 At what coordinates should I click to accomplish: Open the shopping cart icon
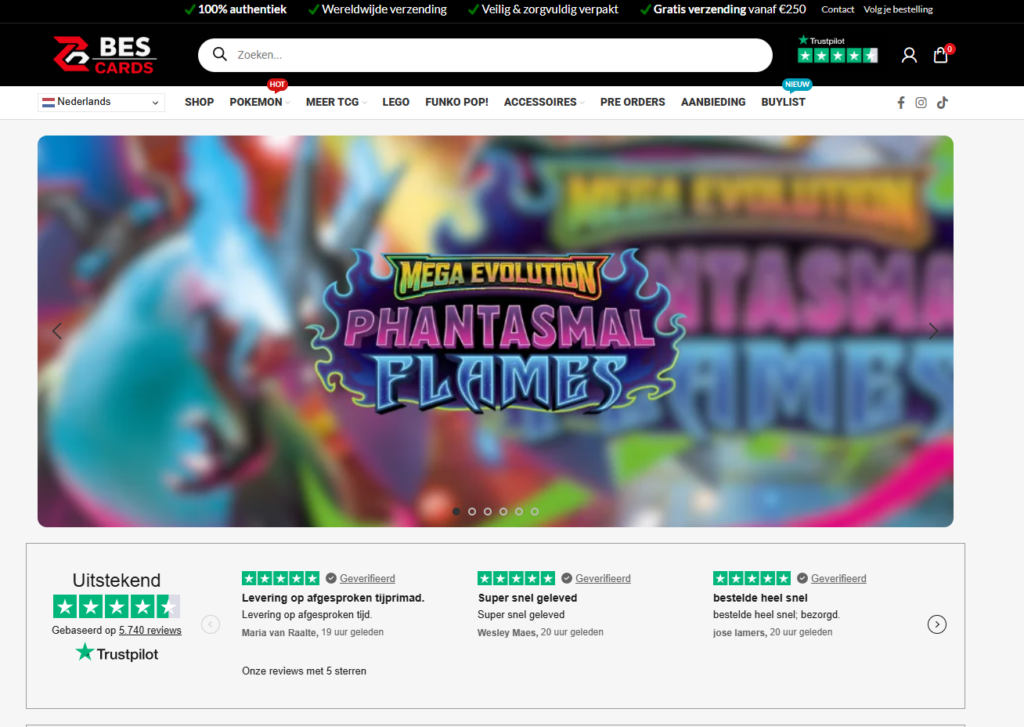click(940, 55)
